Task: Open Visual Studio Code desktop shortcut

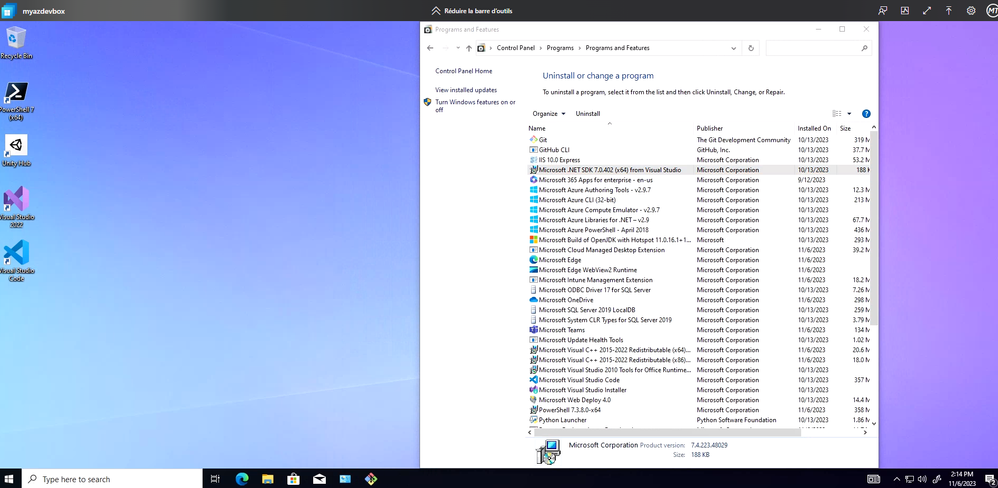Action: (x=16, y=261)
